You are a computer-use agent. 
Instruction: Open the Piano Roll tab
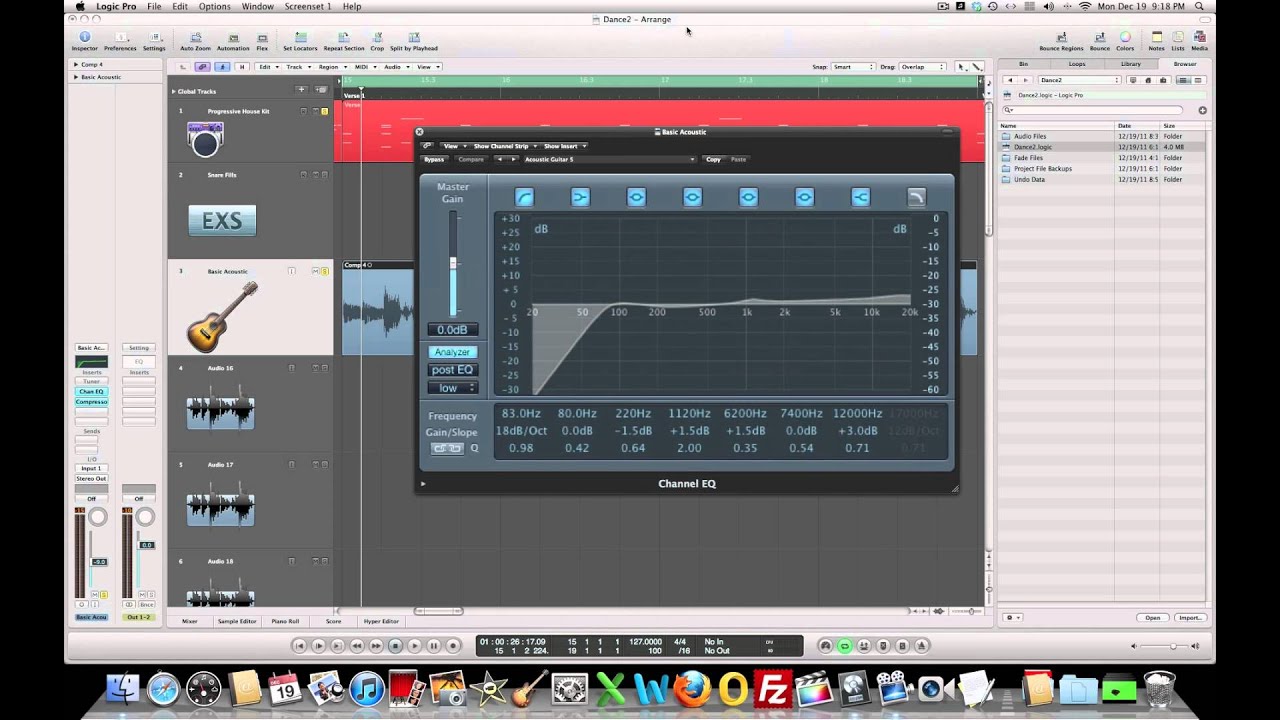(285, 621)
